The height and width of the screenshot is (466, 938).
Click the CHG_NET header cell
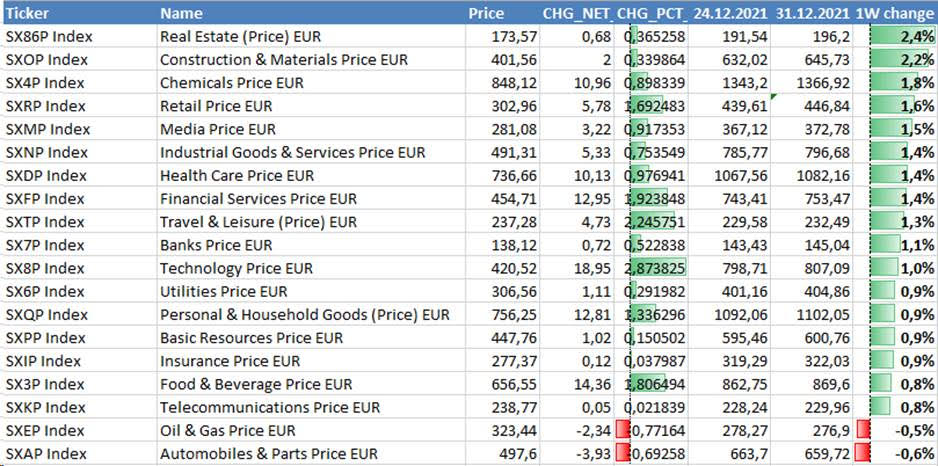click(x=576, y=13)
